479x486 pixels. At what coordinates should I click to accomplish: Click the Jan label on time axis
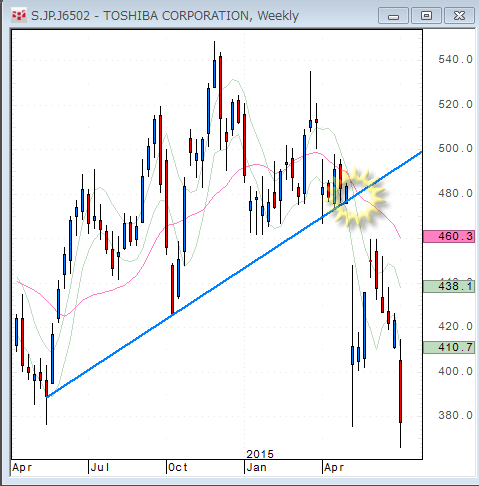(256, 467)
